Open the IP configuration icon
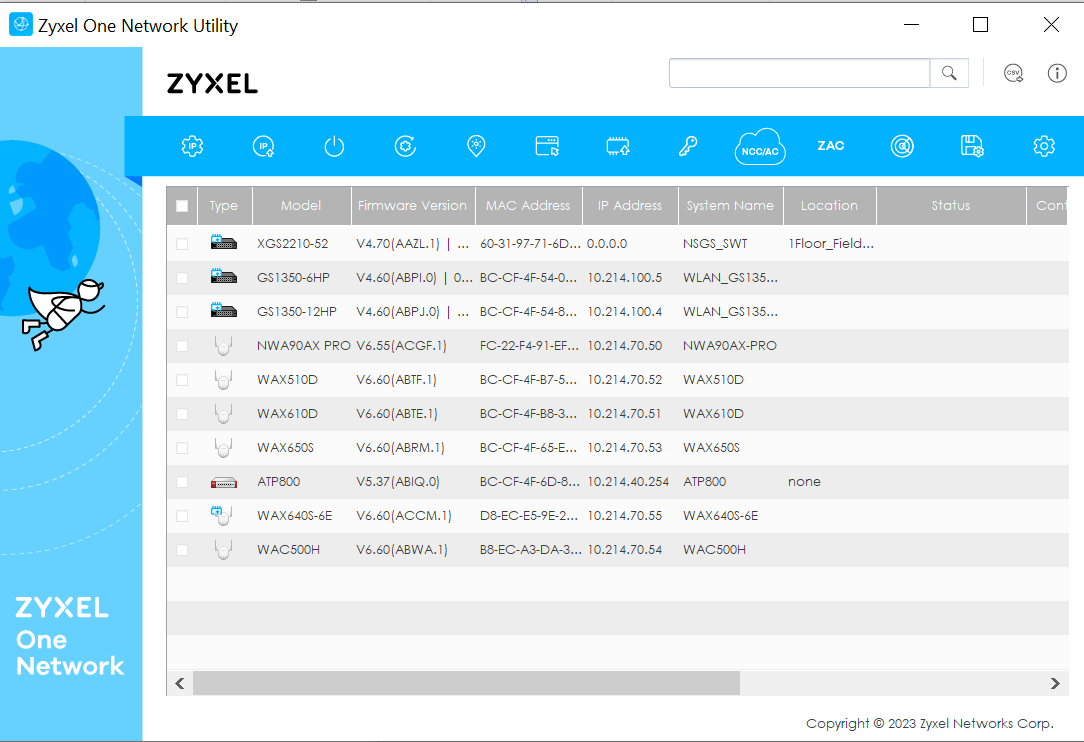1084x742 pixels. (x=263, y=146)
